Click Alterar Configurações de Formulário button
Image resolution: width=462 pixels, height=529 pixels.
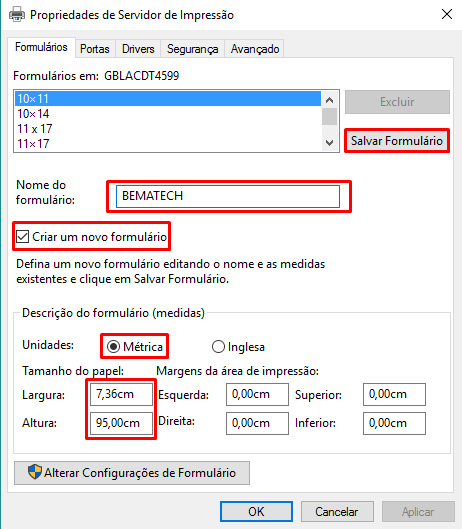[x=132, y=473]
